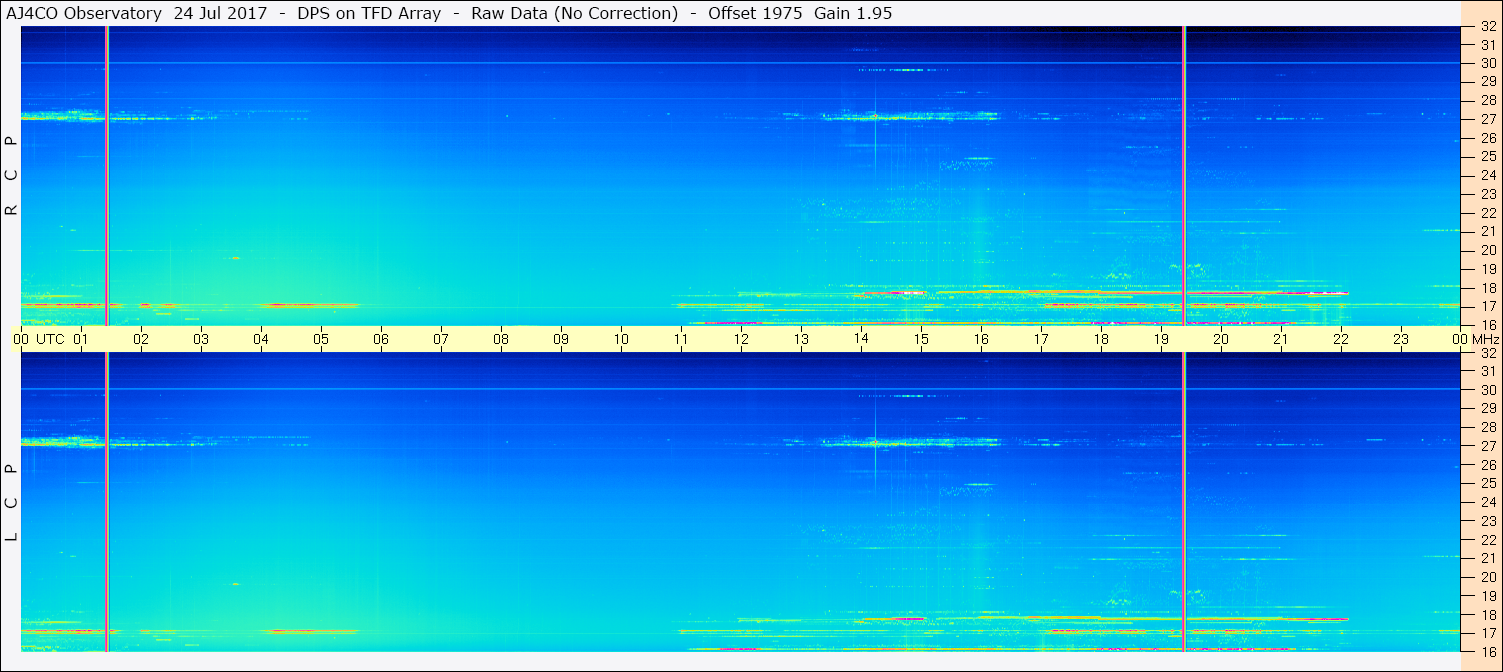
Task: Click the 17 MHz label on LCP frequency scale
Action: point(1488,633)
